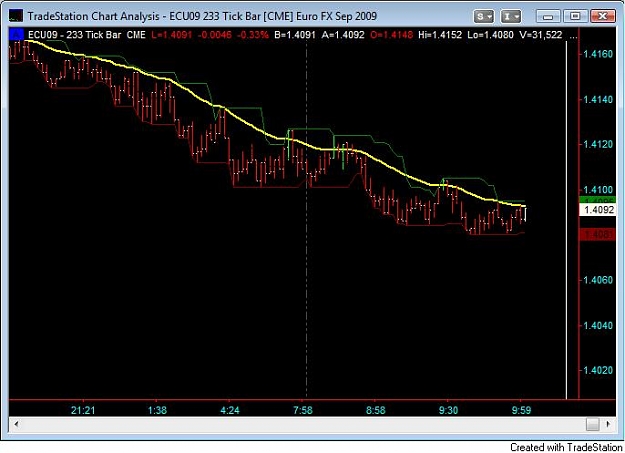This screenshot has width=625, height=453.
Task: Close the chart analysis window
Action: [602, 16]
